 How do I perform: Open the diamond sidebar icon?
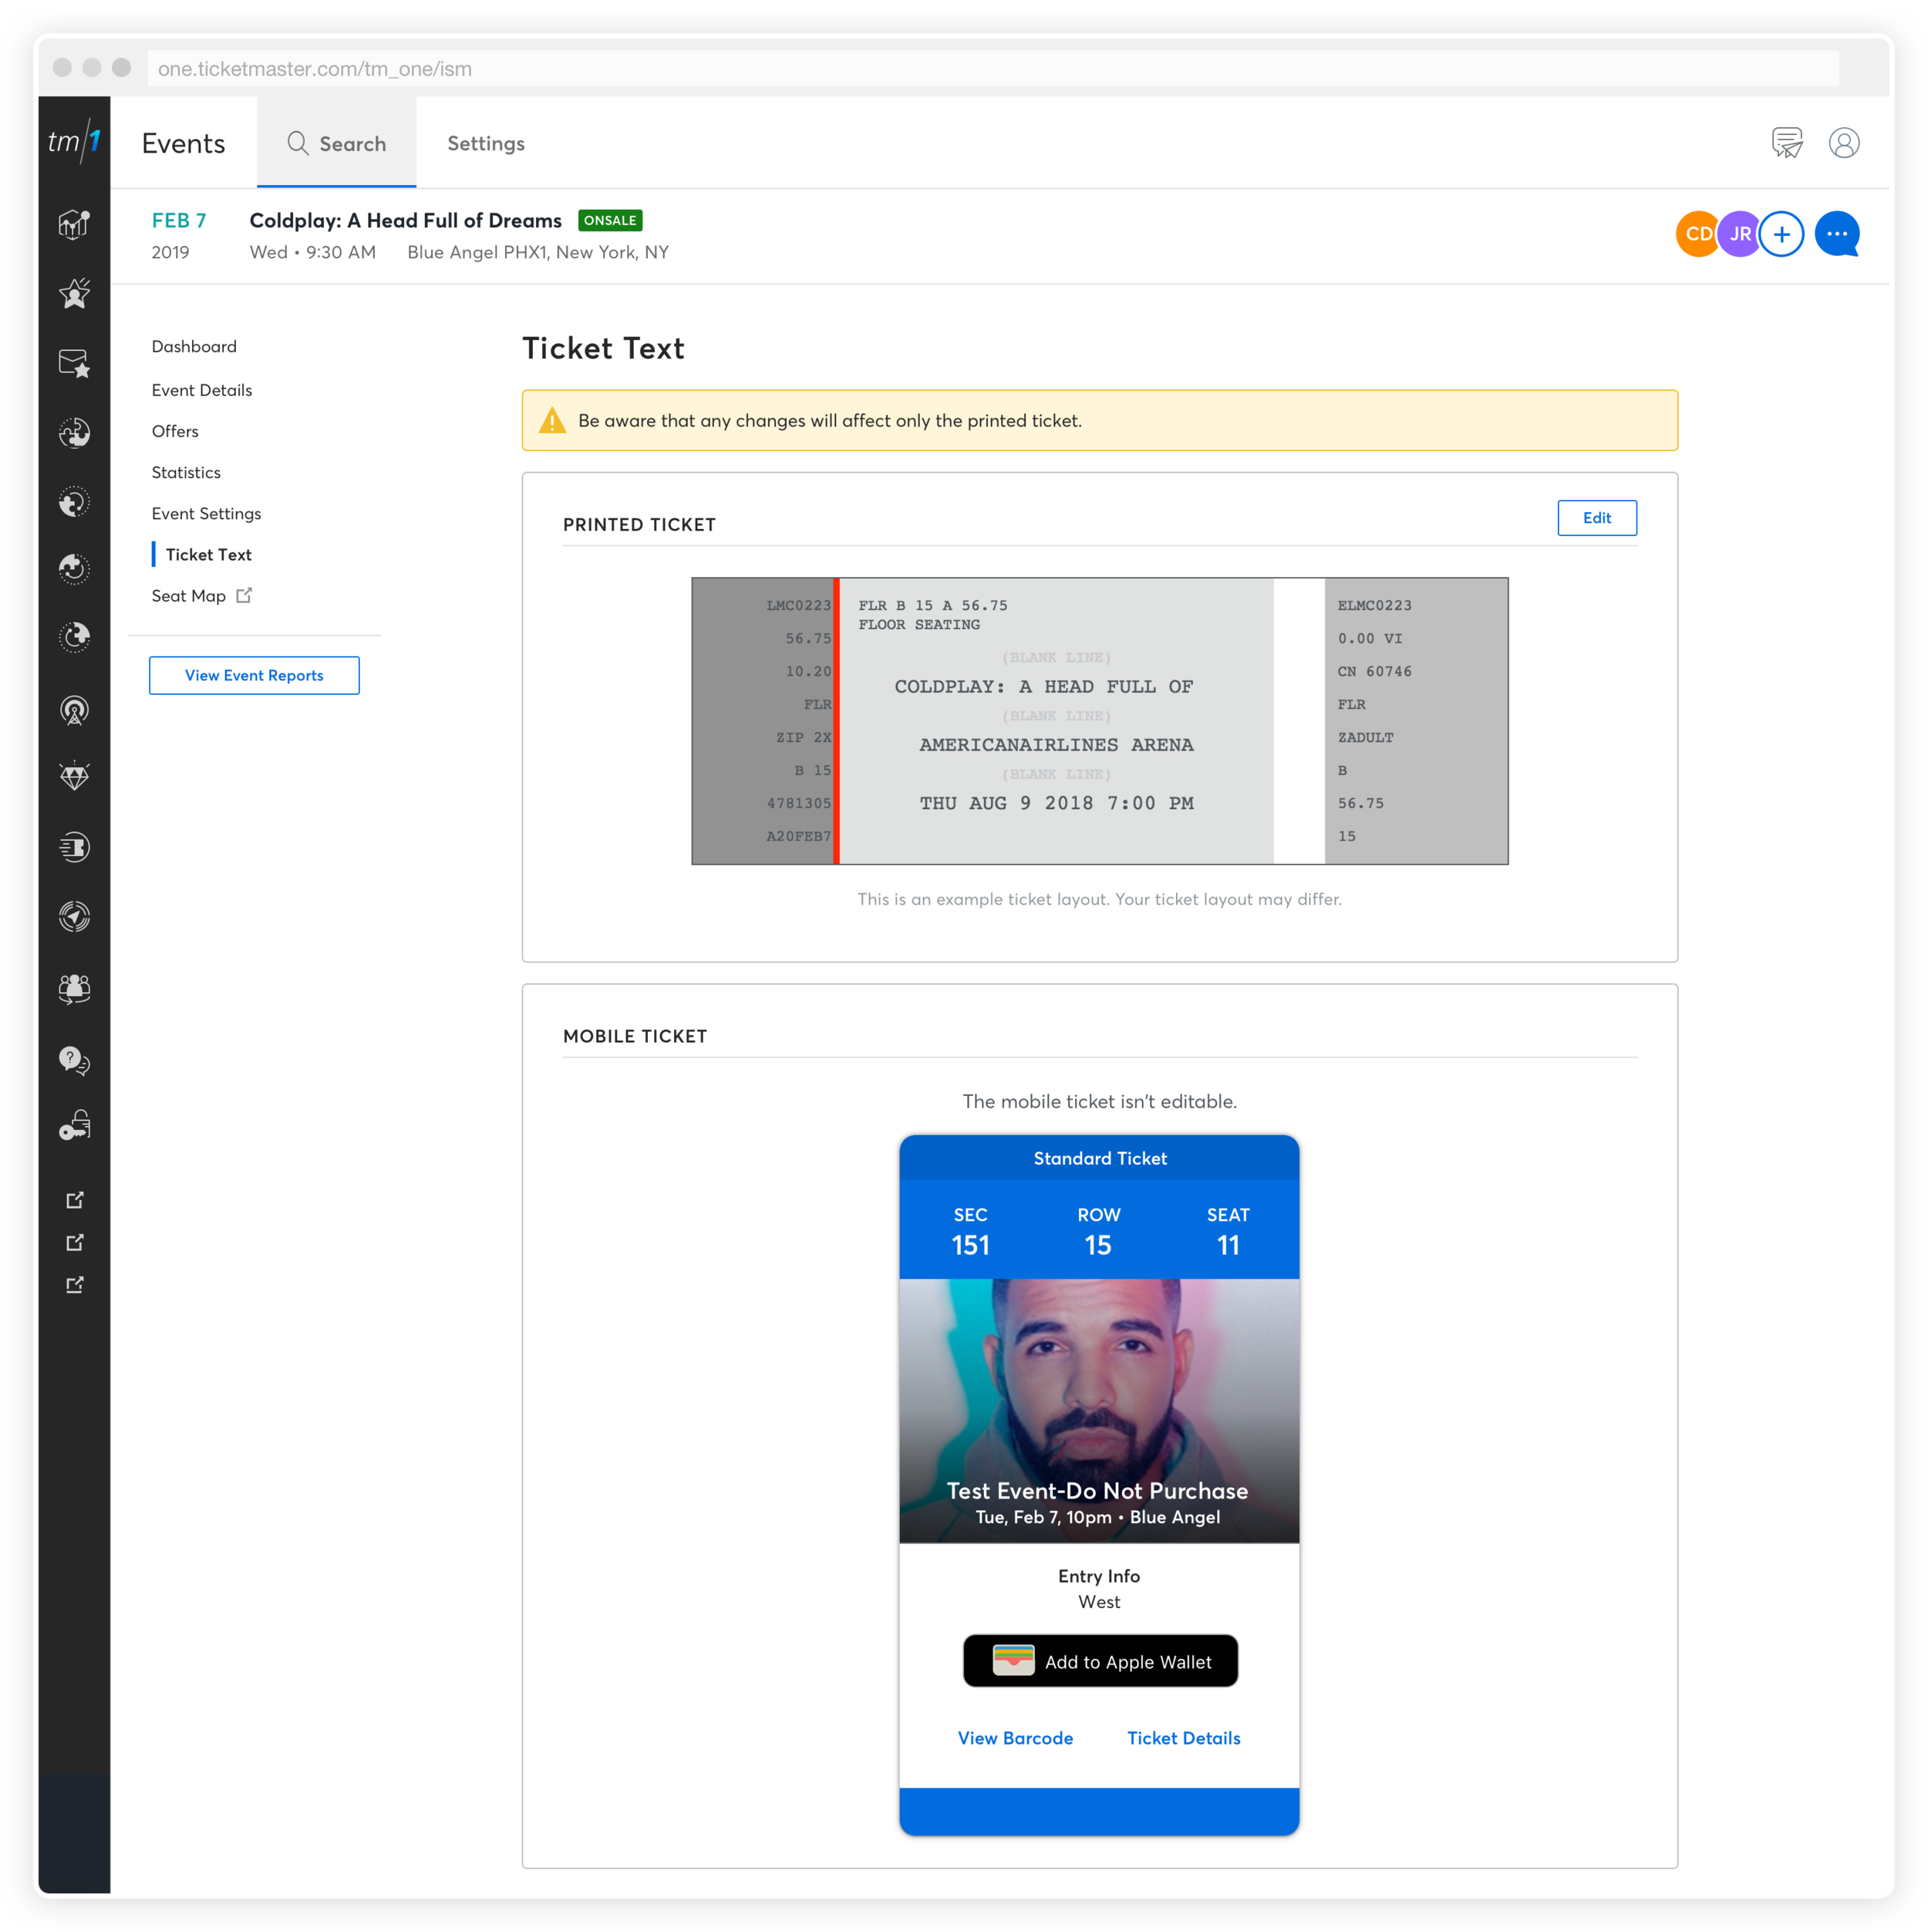tap(74, 777)
